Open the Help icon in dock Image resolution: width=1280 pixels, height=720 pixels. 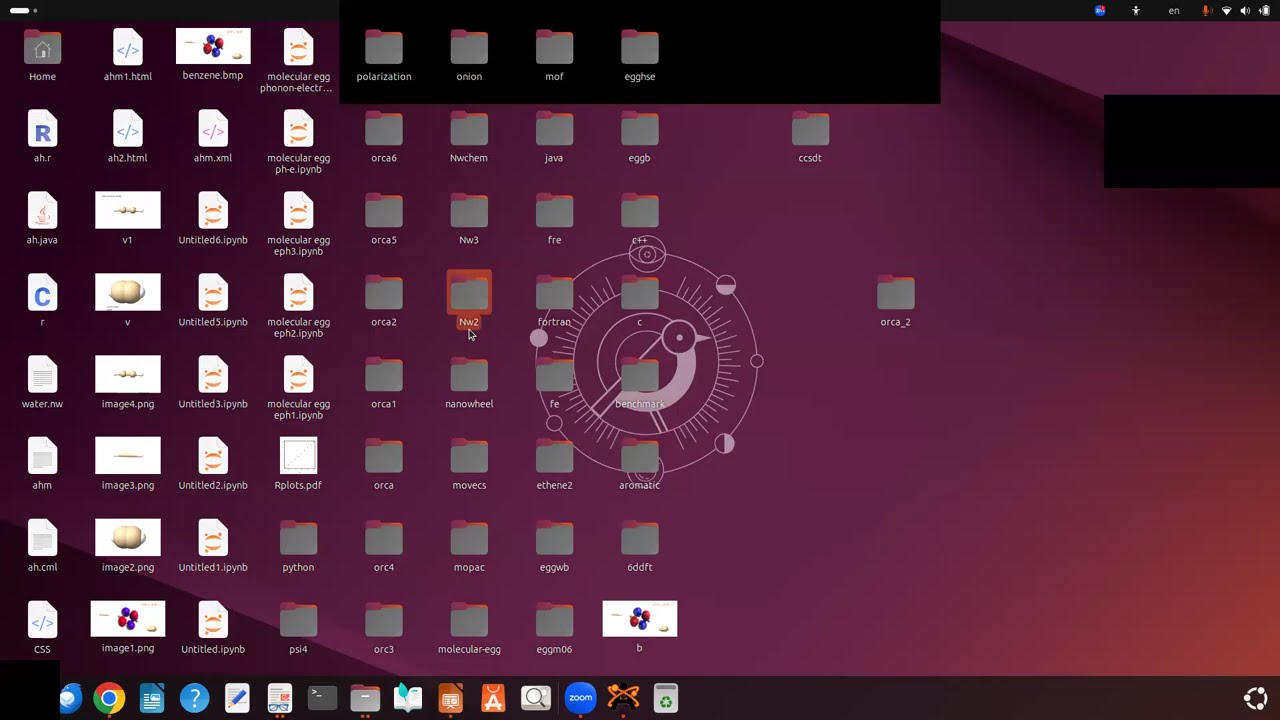click(194, 698)
